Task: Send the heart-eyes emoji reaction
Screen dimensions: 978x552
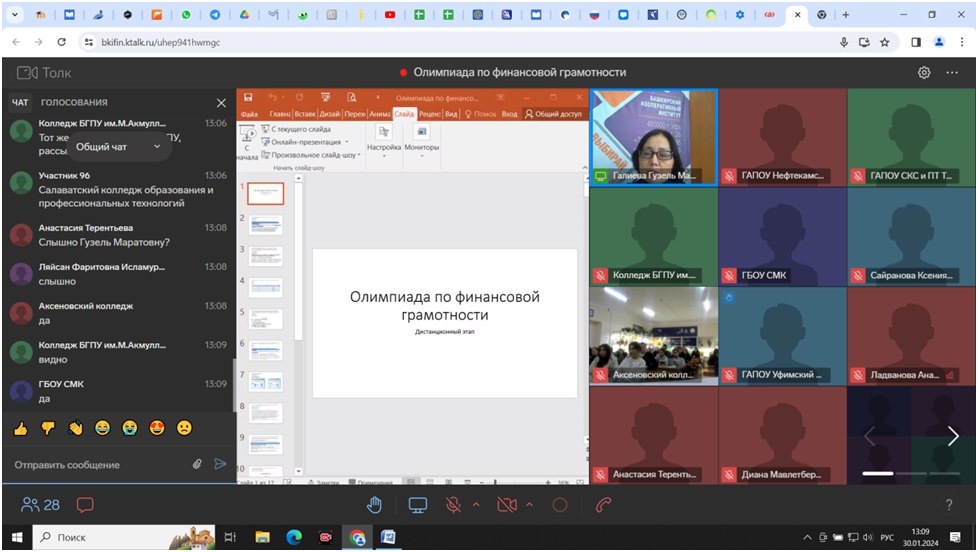Action: coord(156,428)
